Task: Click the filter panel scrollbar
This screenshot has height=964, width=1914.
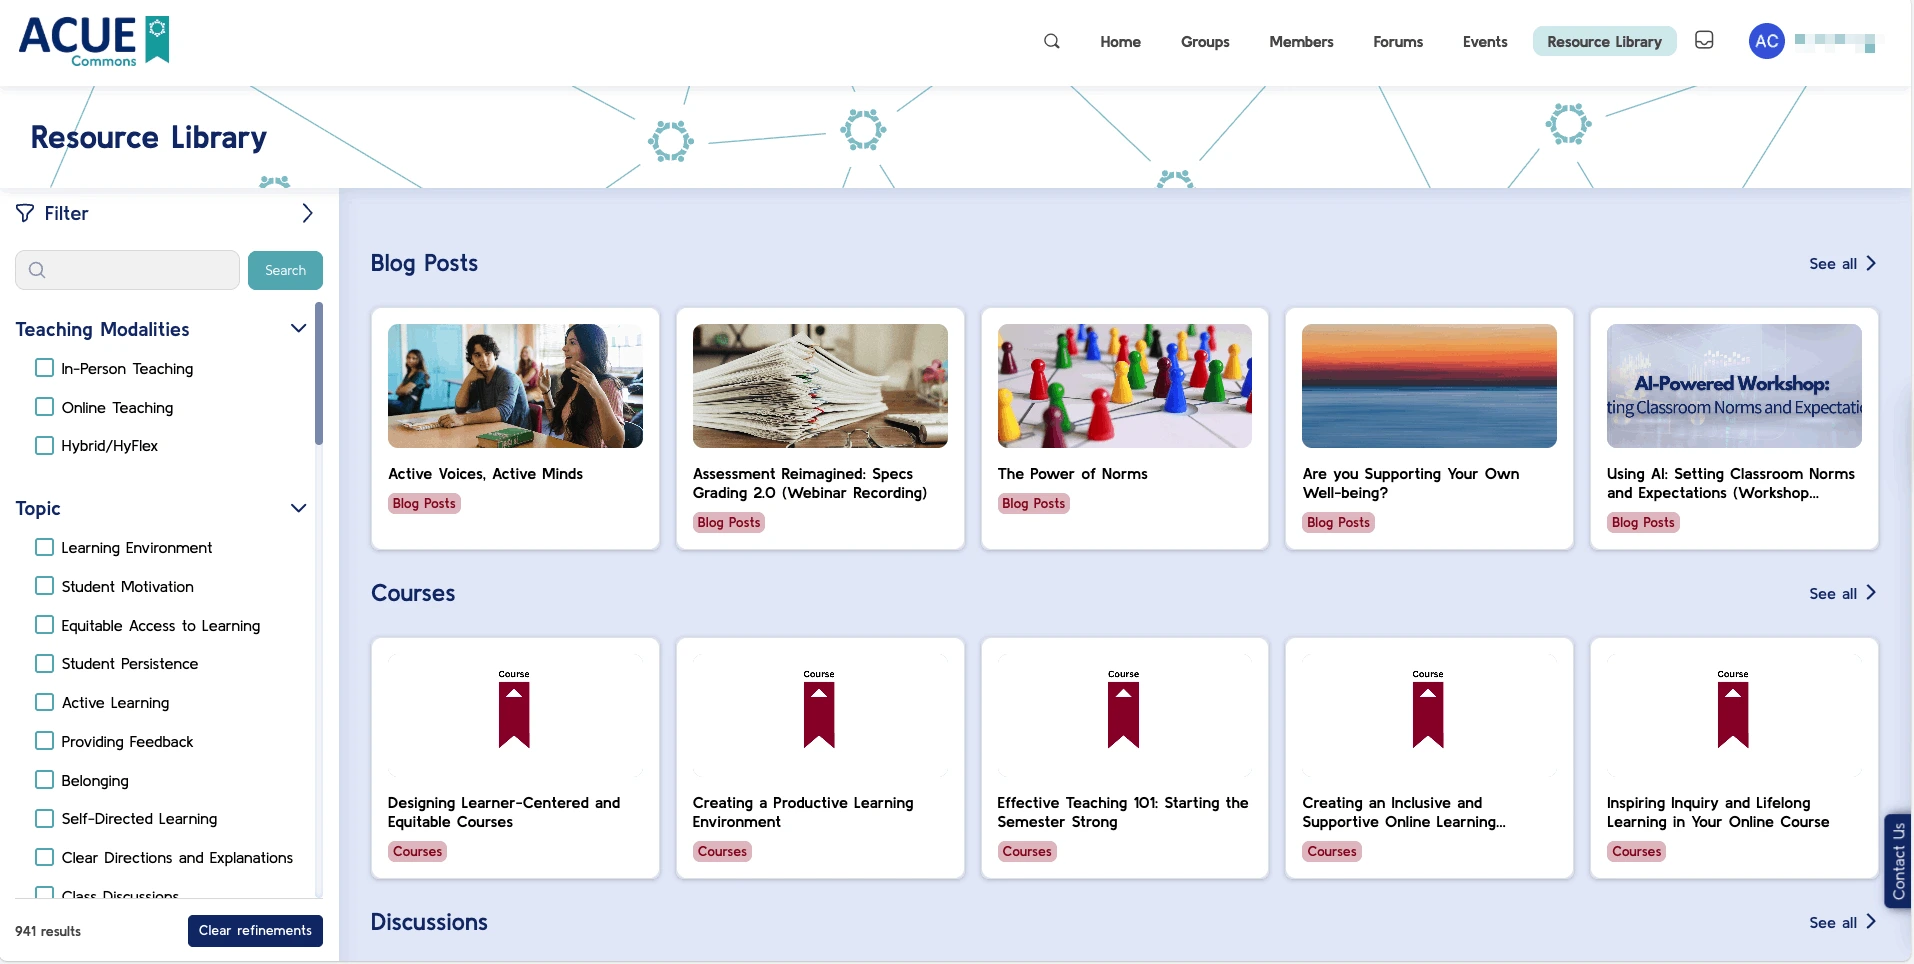Action: 319,375
